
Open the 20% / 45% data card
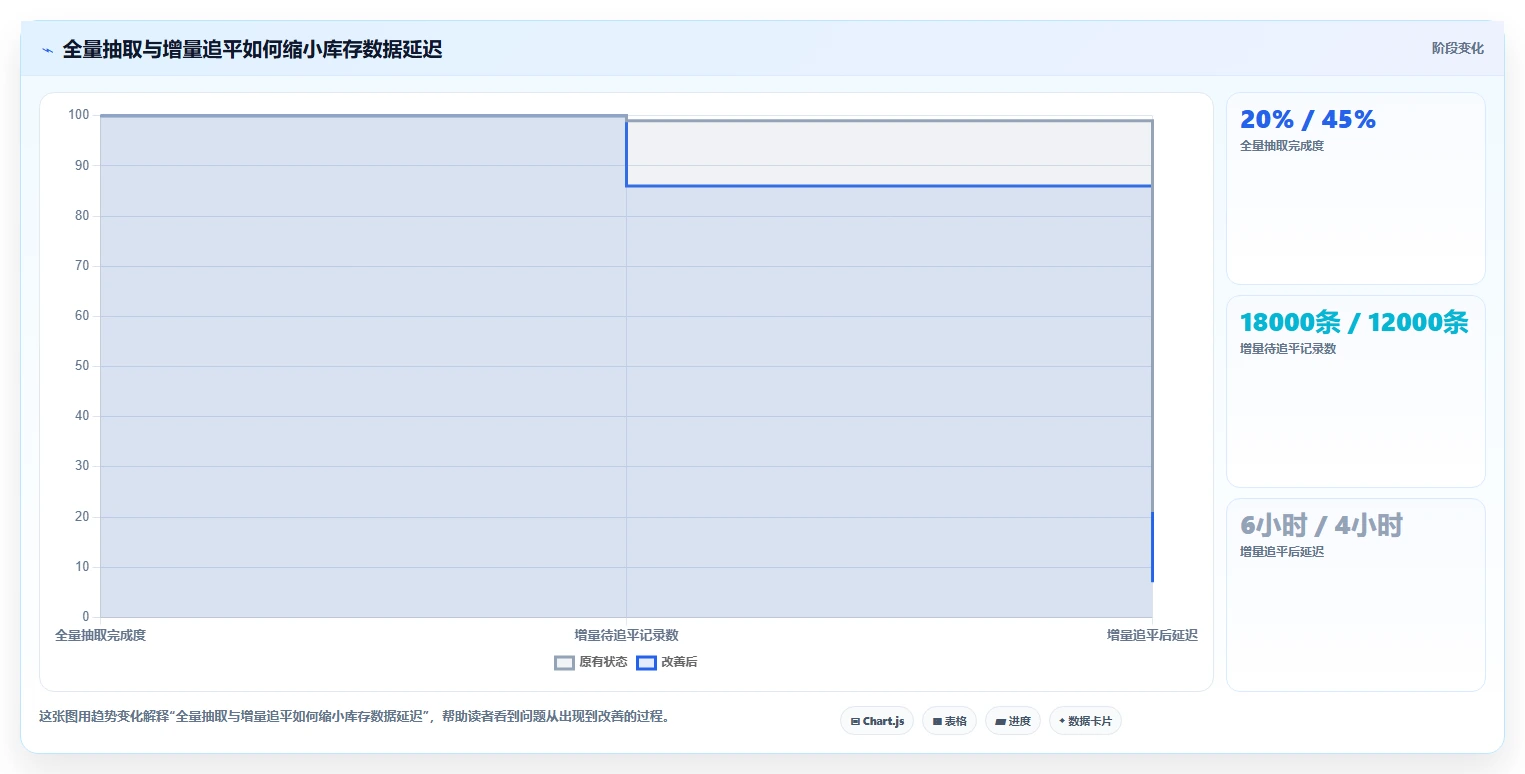coord(1355,188)
